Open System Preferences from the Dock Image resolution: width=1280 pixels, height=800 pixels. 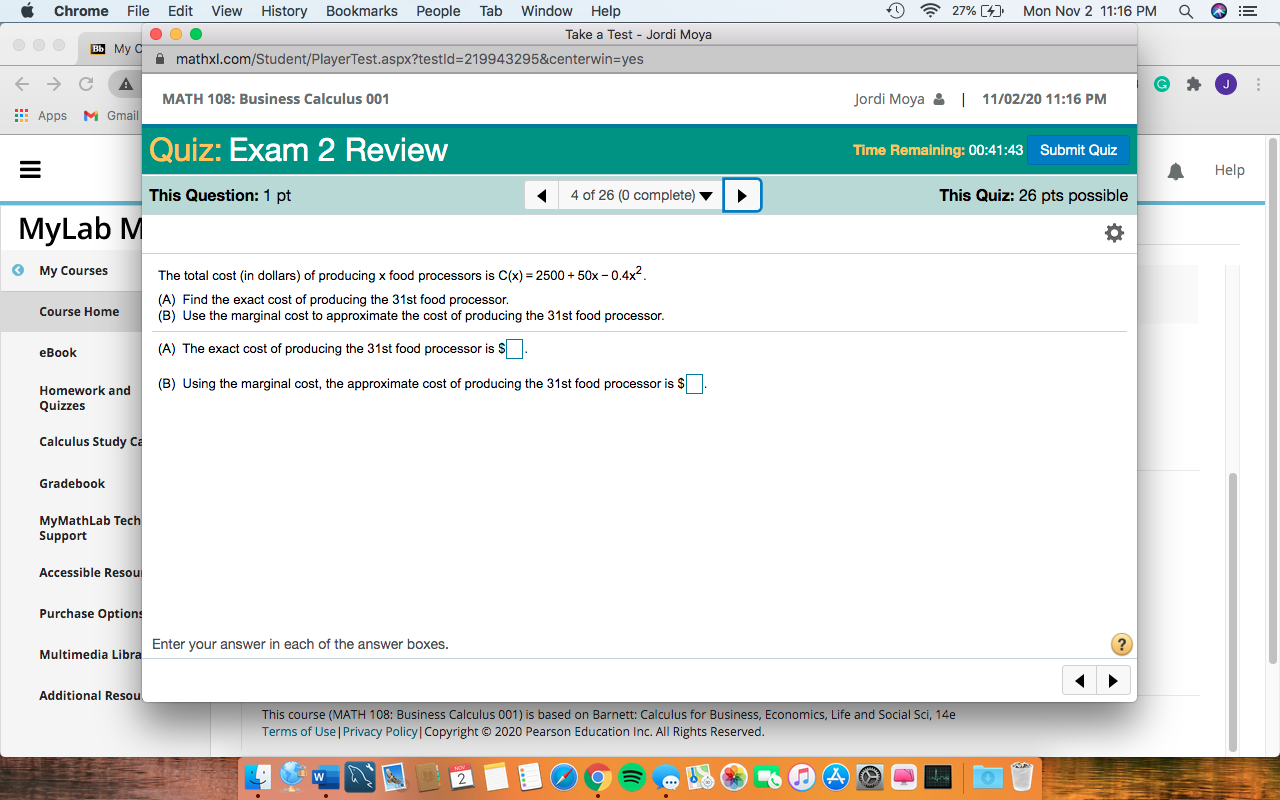(870, 777)
